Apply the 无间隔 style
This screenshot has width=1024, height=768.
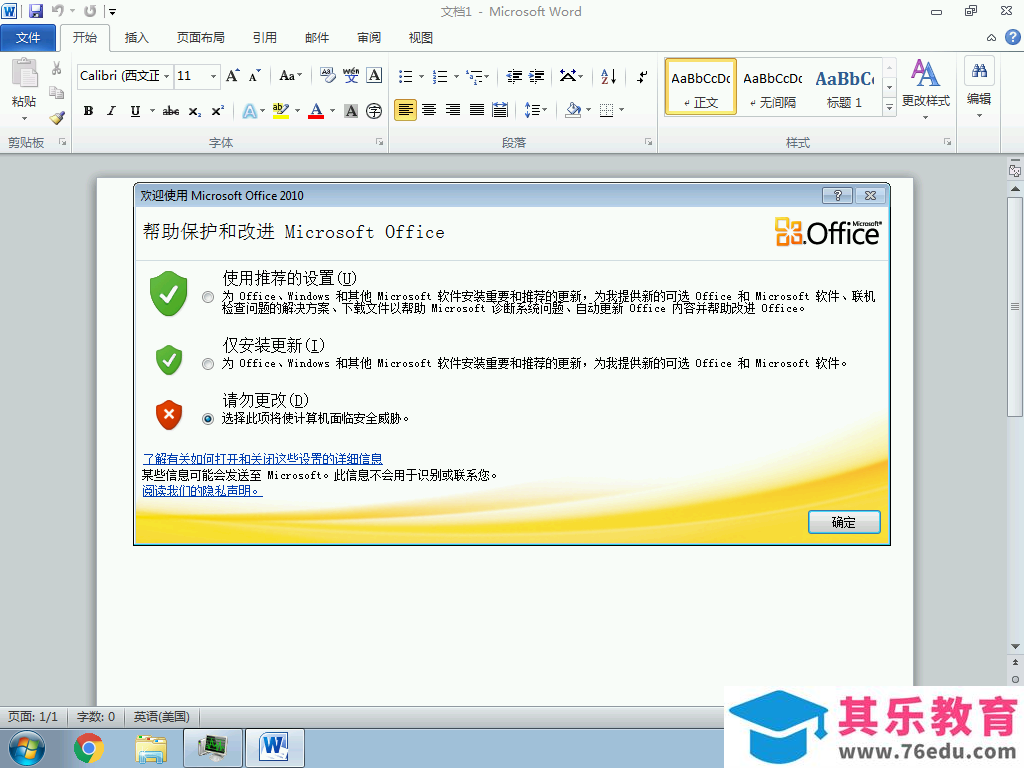click(773, 88)
